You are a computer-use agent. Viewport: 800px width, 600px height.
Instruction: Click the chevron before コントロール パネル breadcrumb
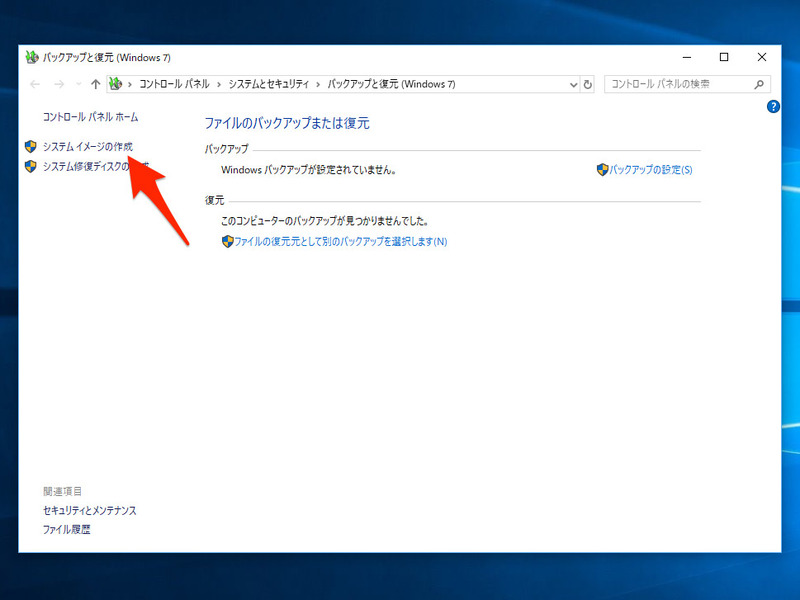[130, 85]
